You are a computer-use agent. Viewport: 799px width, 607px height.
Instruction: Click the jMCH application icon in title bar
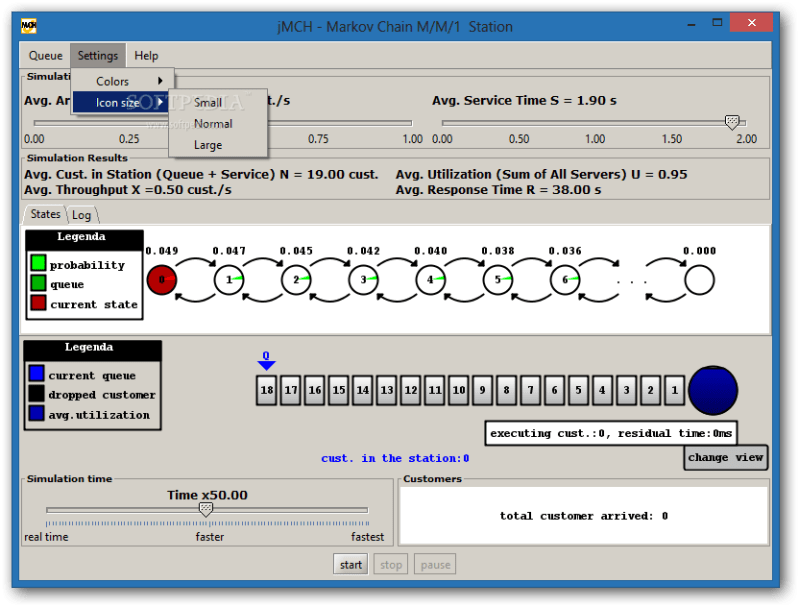click(x=29, y=25)
